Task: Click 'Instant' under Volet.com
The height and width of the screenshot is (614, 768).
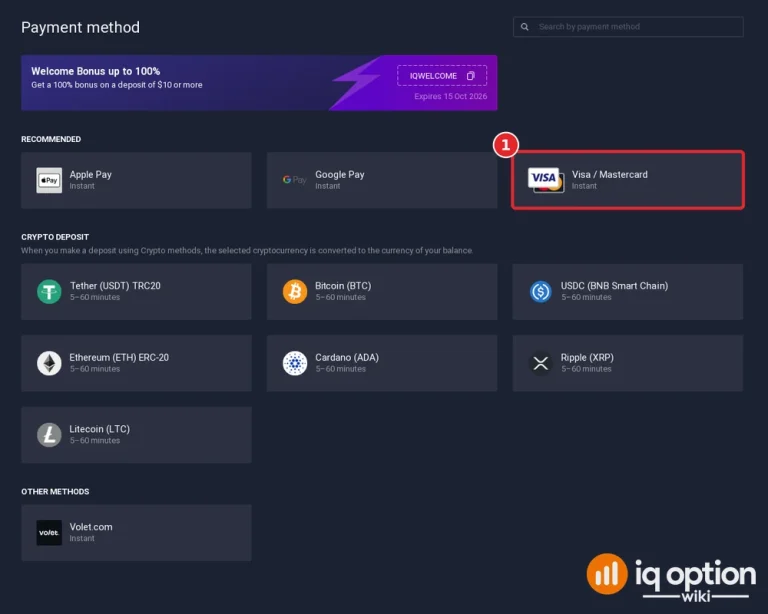Action: [82, 539]
